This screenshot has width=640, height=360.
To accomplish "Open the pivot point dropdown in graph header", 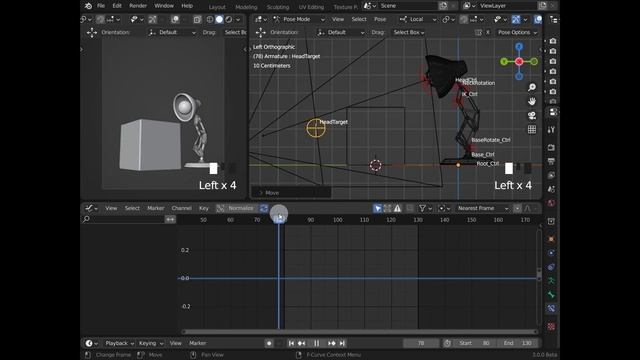I will click(444, 209).
